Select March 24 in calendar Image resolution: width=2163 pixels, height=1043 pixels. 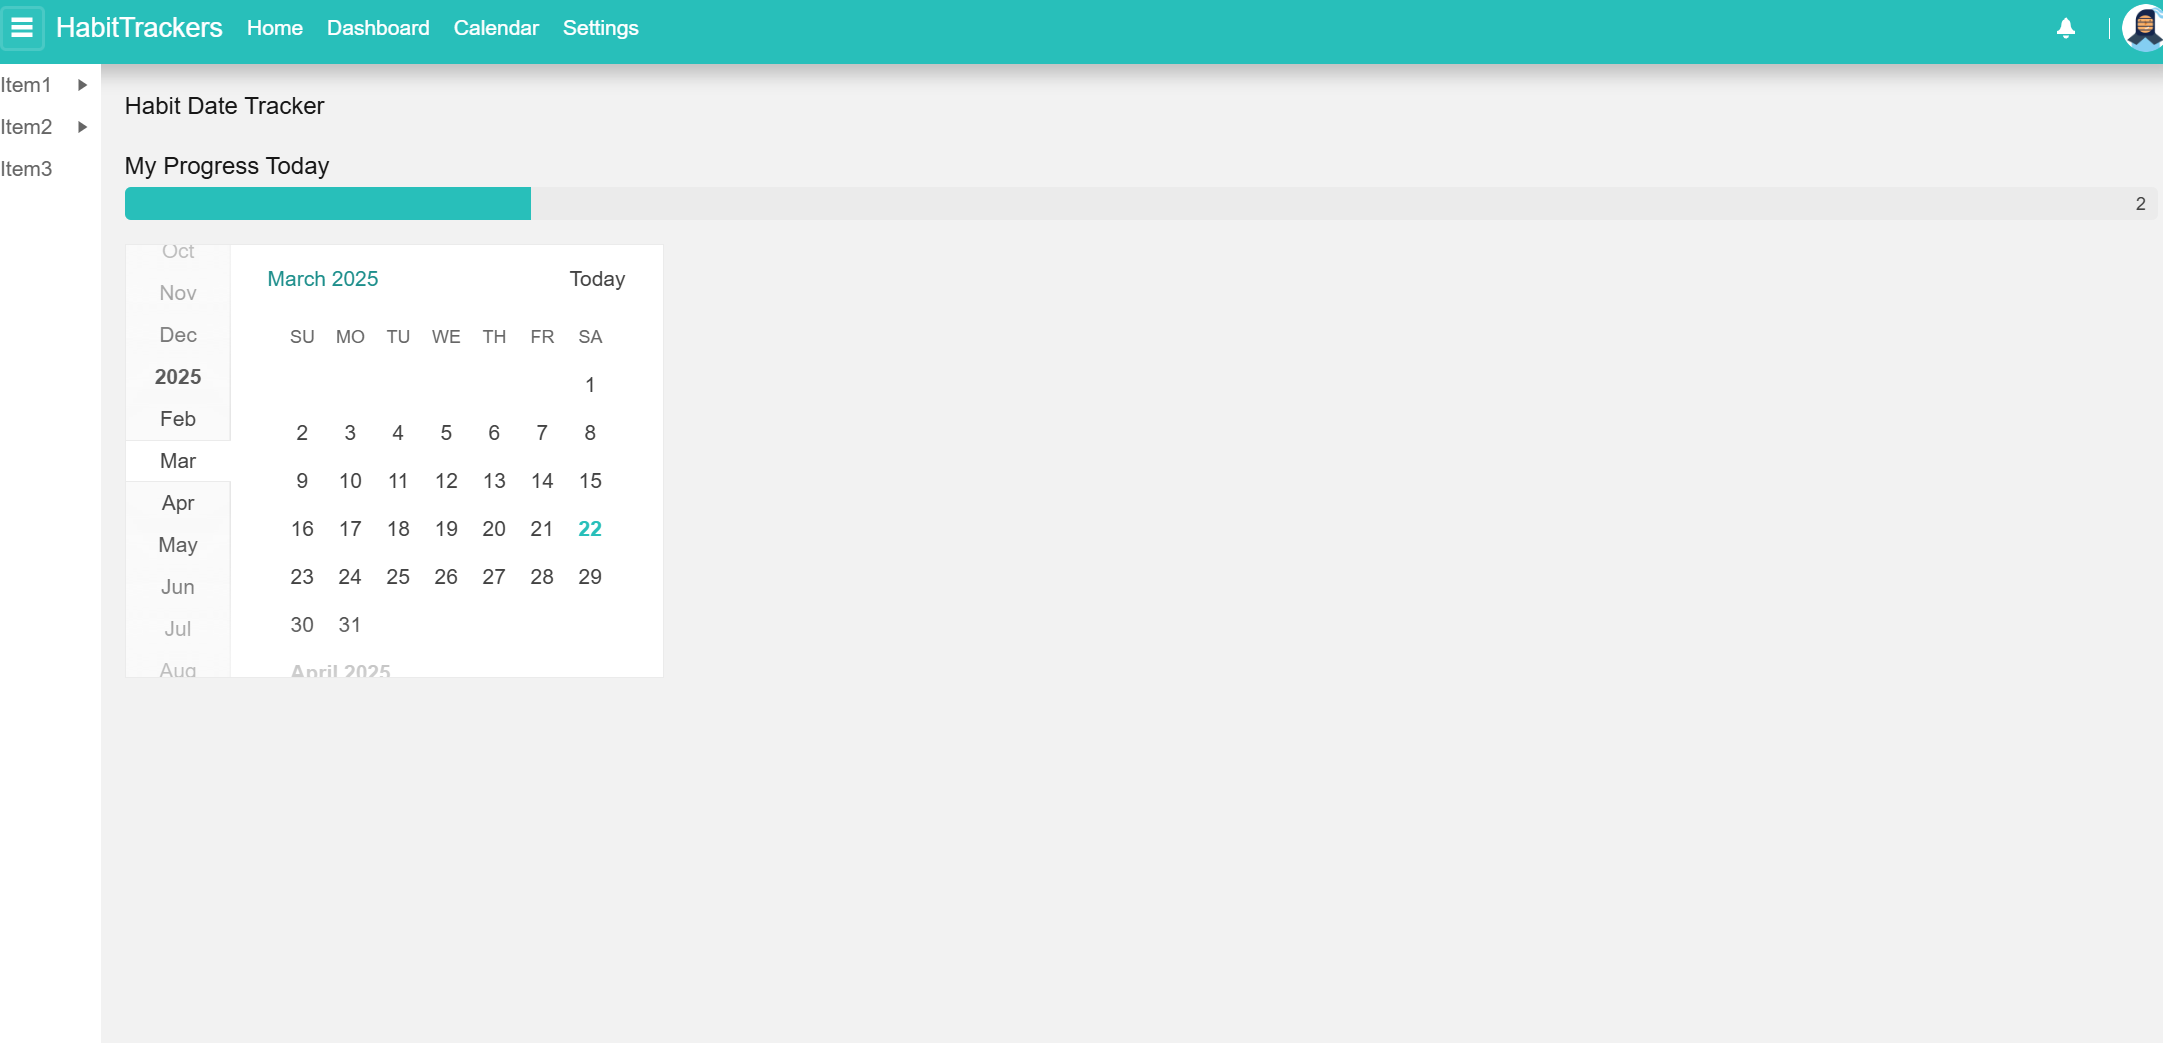(x=350, y=577)
